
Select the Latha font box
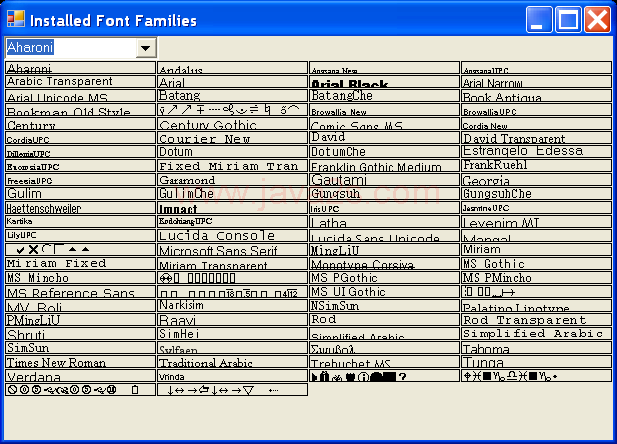click(384, 222)
